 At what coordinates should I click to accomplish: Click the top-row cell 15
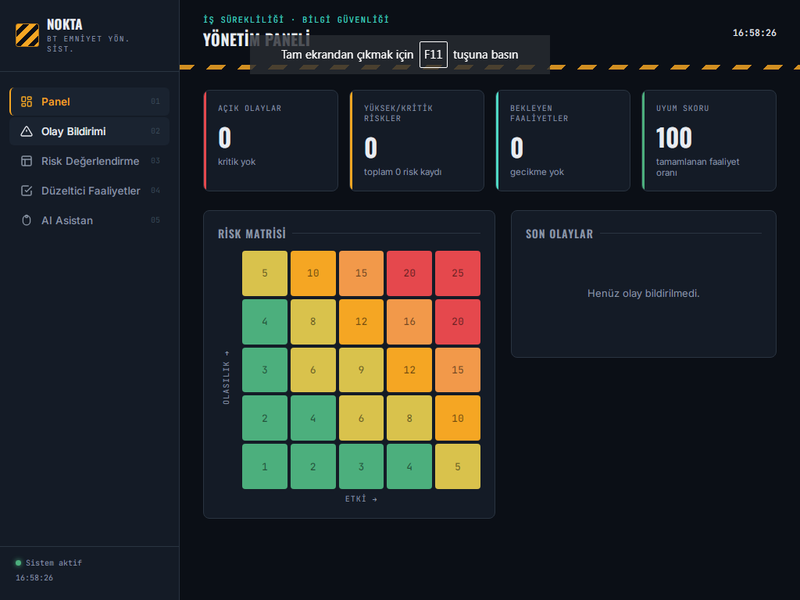[x=361, y=273]
